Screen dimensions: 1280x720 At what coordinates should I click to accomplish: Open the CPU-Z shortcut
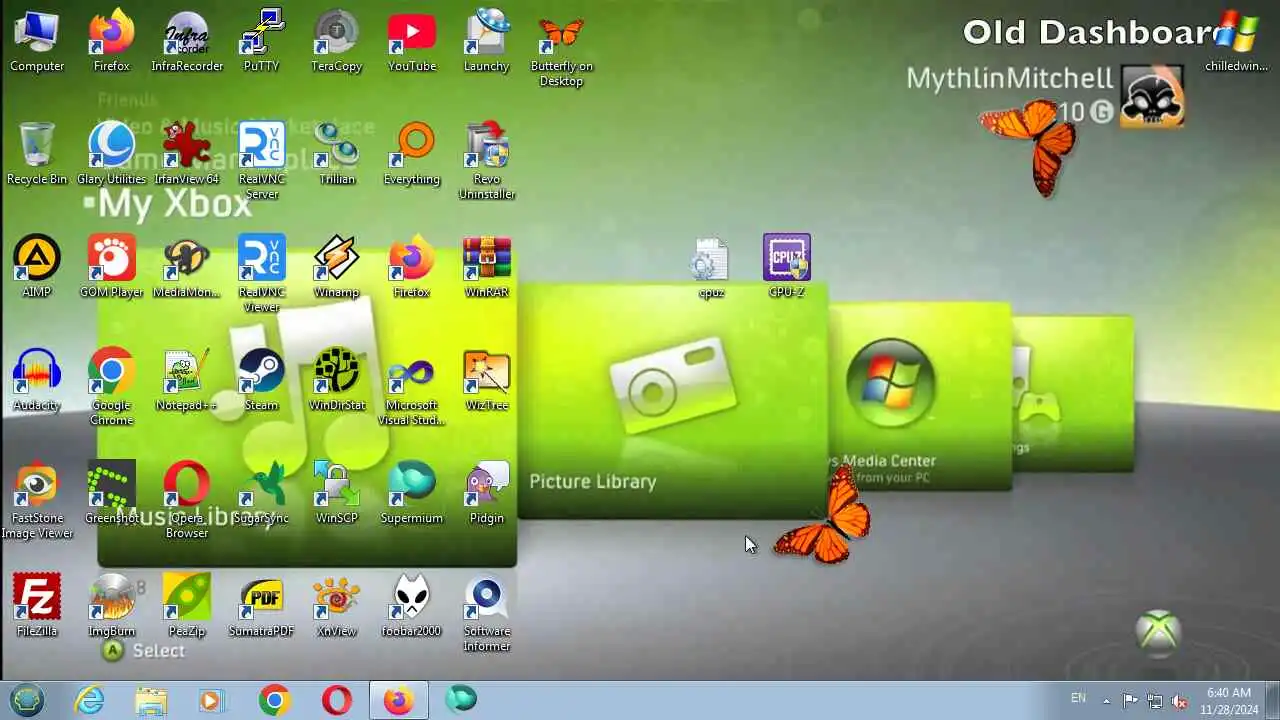pos(786,268)
